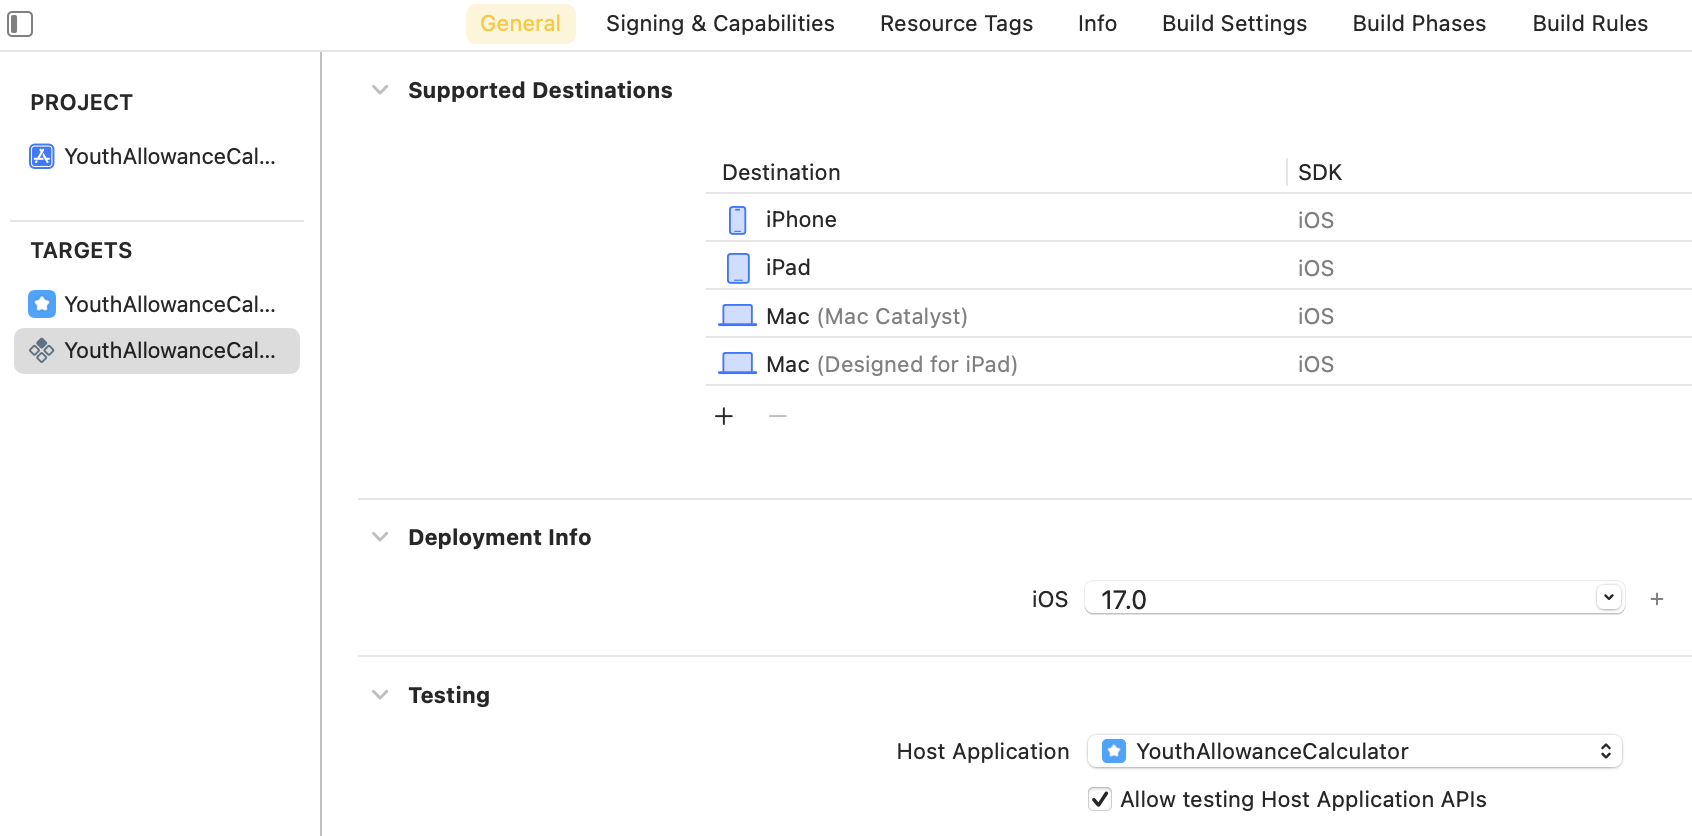The height and width of the screenshot is (836, 1692).
Task: Click the iPhone device icon
Action: [x=738, y=220]
